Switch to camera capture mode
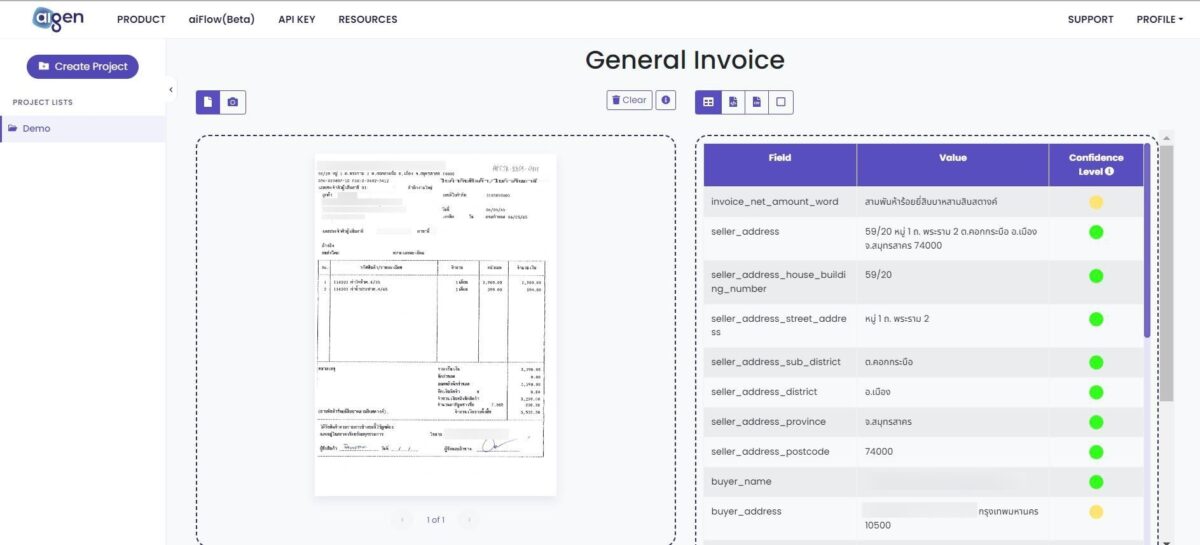The height and width of the screenshot is (545, 1200). (x=233, y=102)
